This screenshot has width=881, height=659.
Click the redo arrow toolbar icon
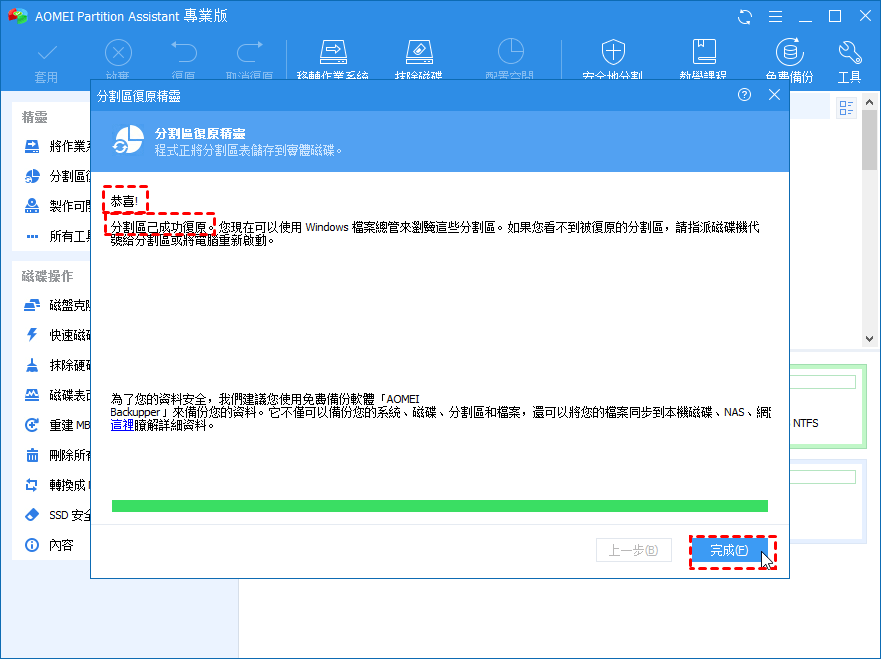click(249, 52)
